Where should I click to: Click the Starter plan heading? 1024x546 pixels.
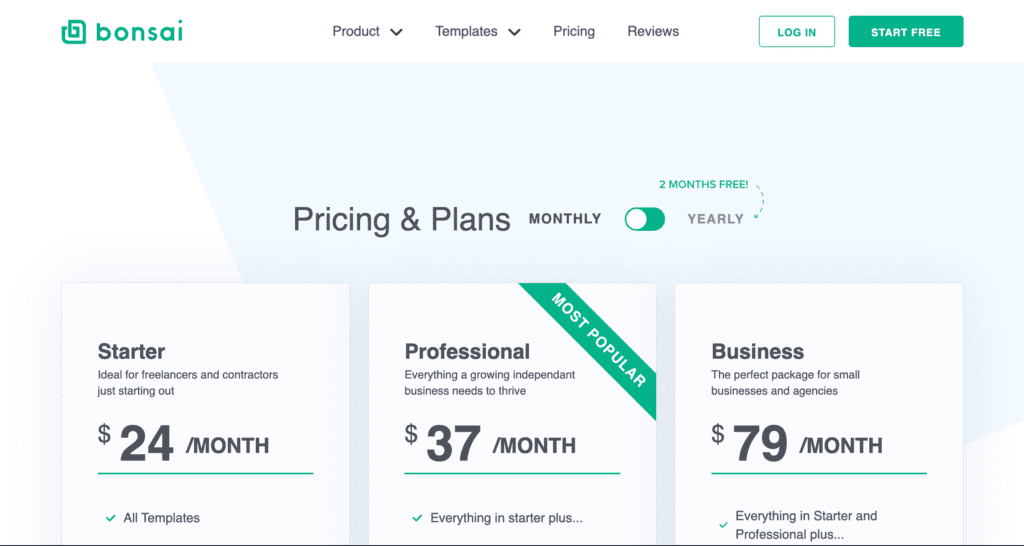coord(131,351)
